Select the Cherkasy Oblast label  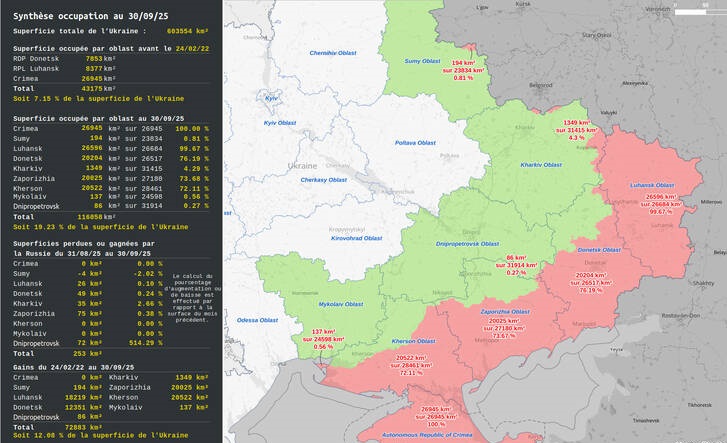coord(323,180)
